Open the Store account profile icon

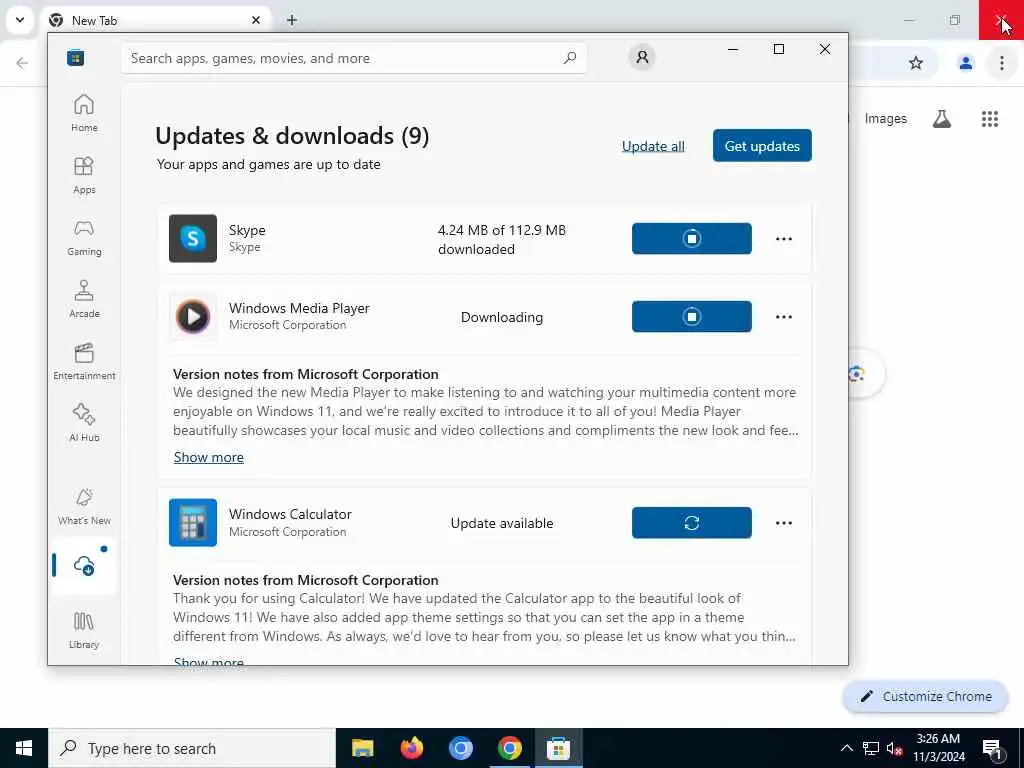coord(642,57)
